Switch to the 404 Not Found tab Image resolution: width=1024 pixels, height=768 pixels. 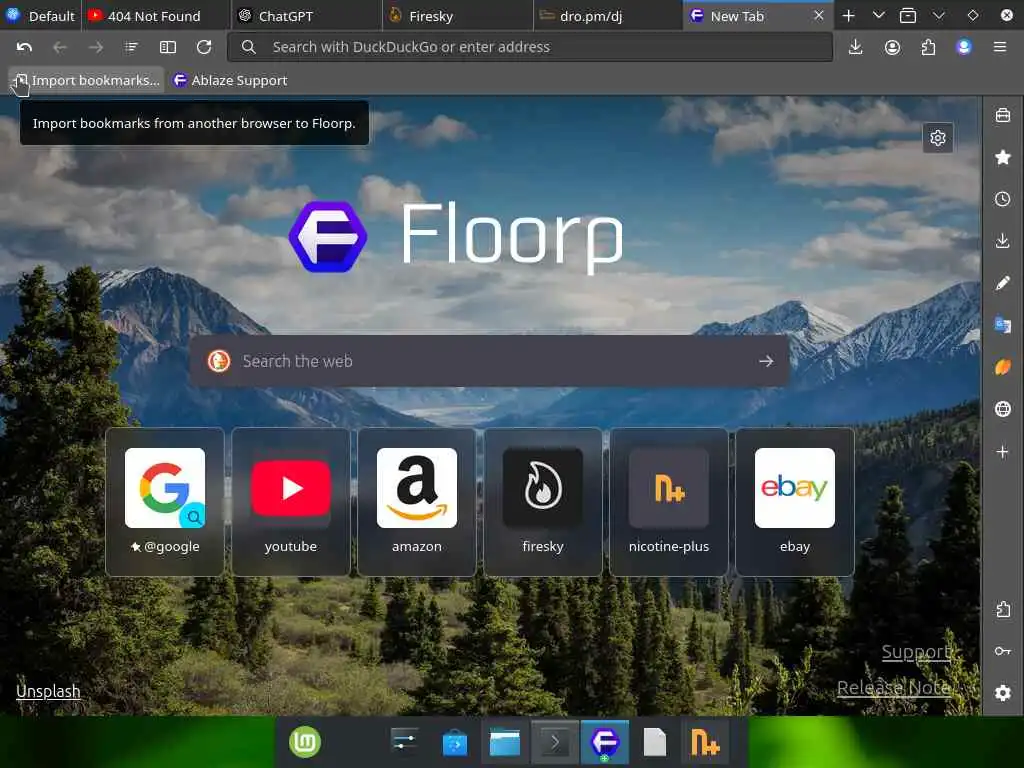coord(155,16)
